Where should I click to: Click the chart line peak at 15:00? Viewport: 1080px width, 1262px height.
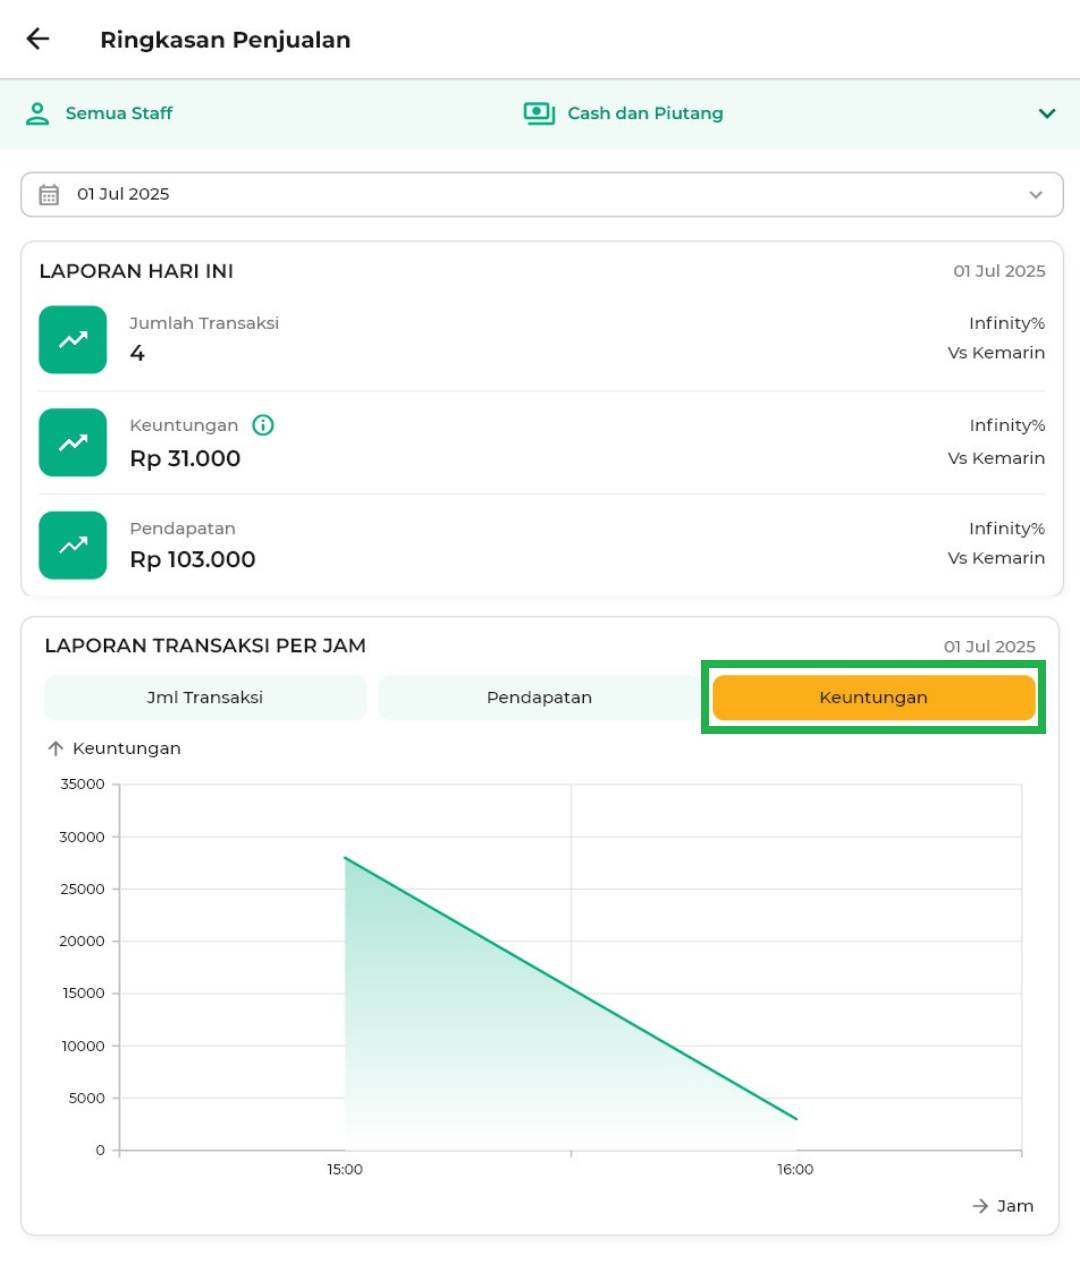[345, 858]
